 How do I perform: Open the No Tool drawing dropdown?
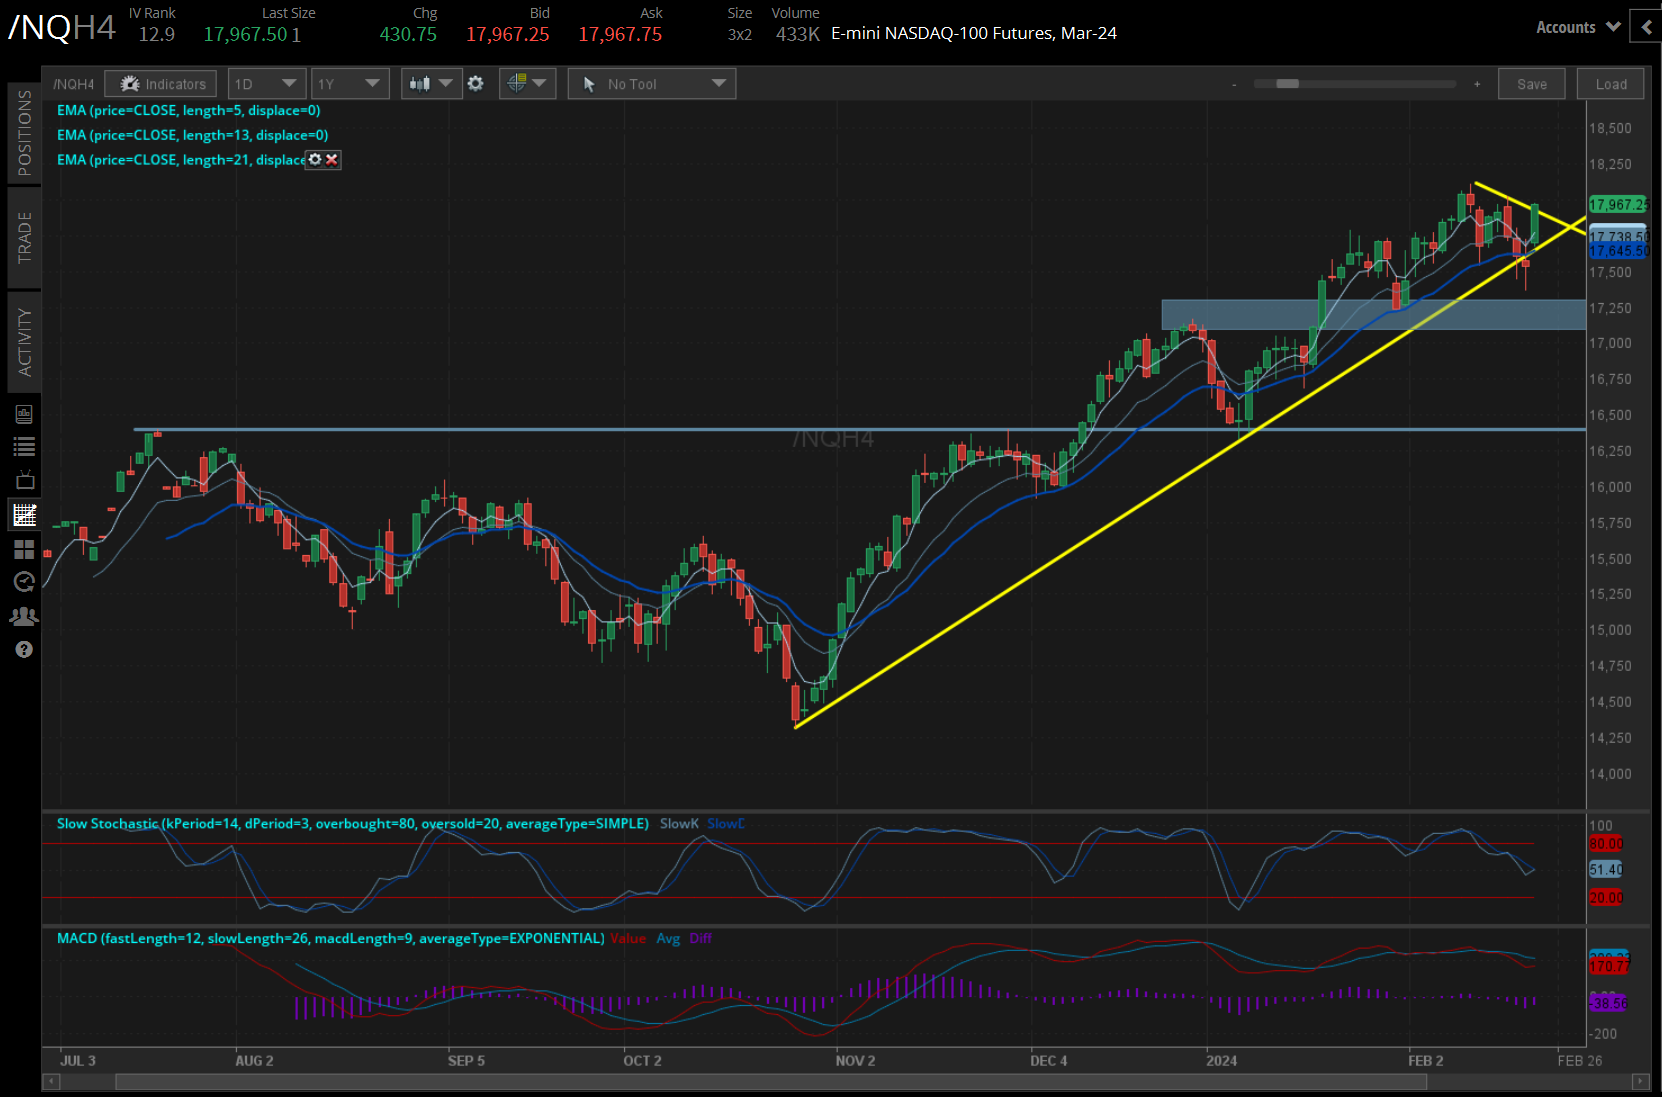coord(651,83)
